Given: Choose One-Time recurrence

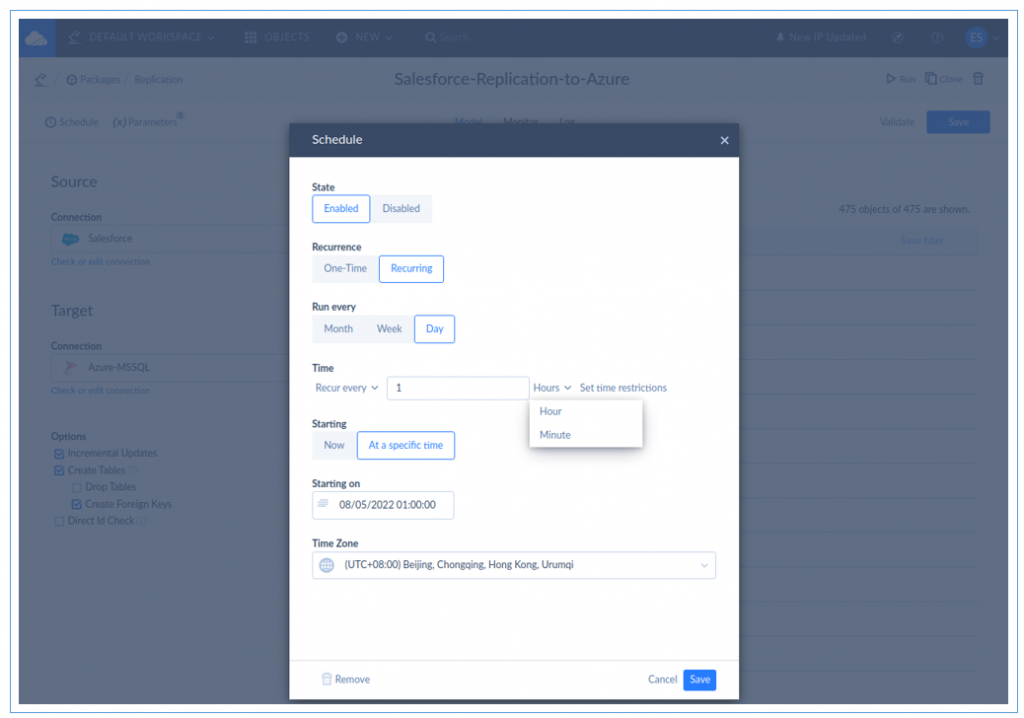Looking at the screenshot, I should click(345, 269).
